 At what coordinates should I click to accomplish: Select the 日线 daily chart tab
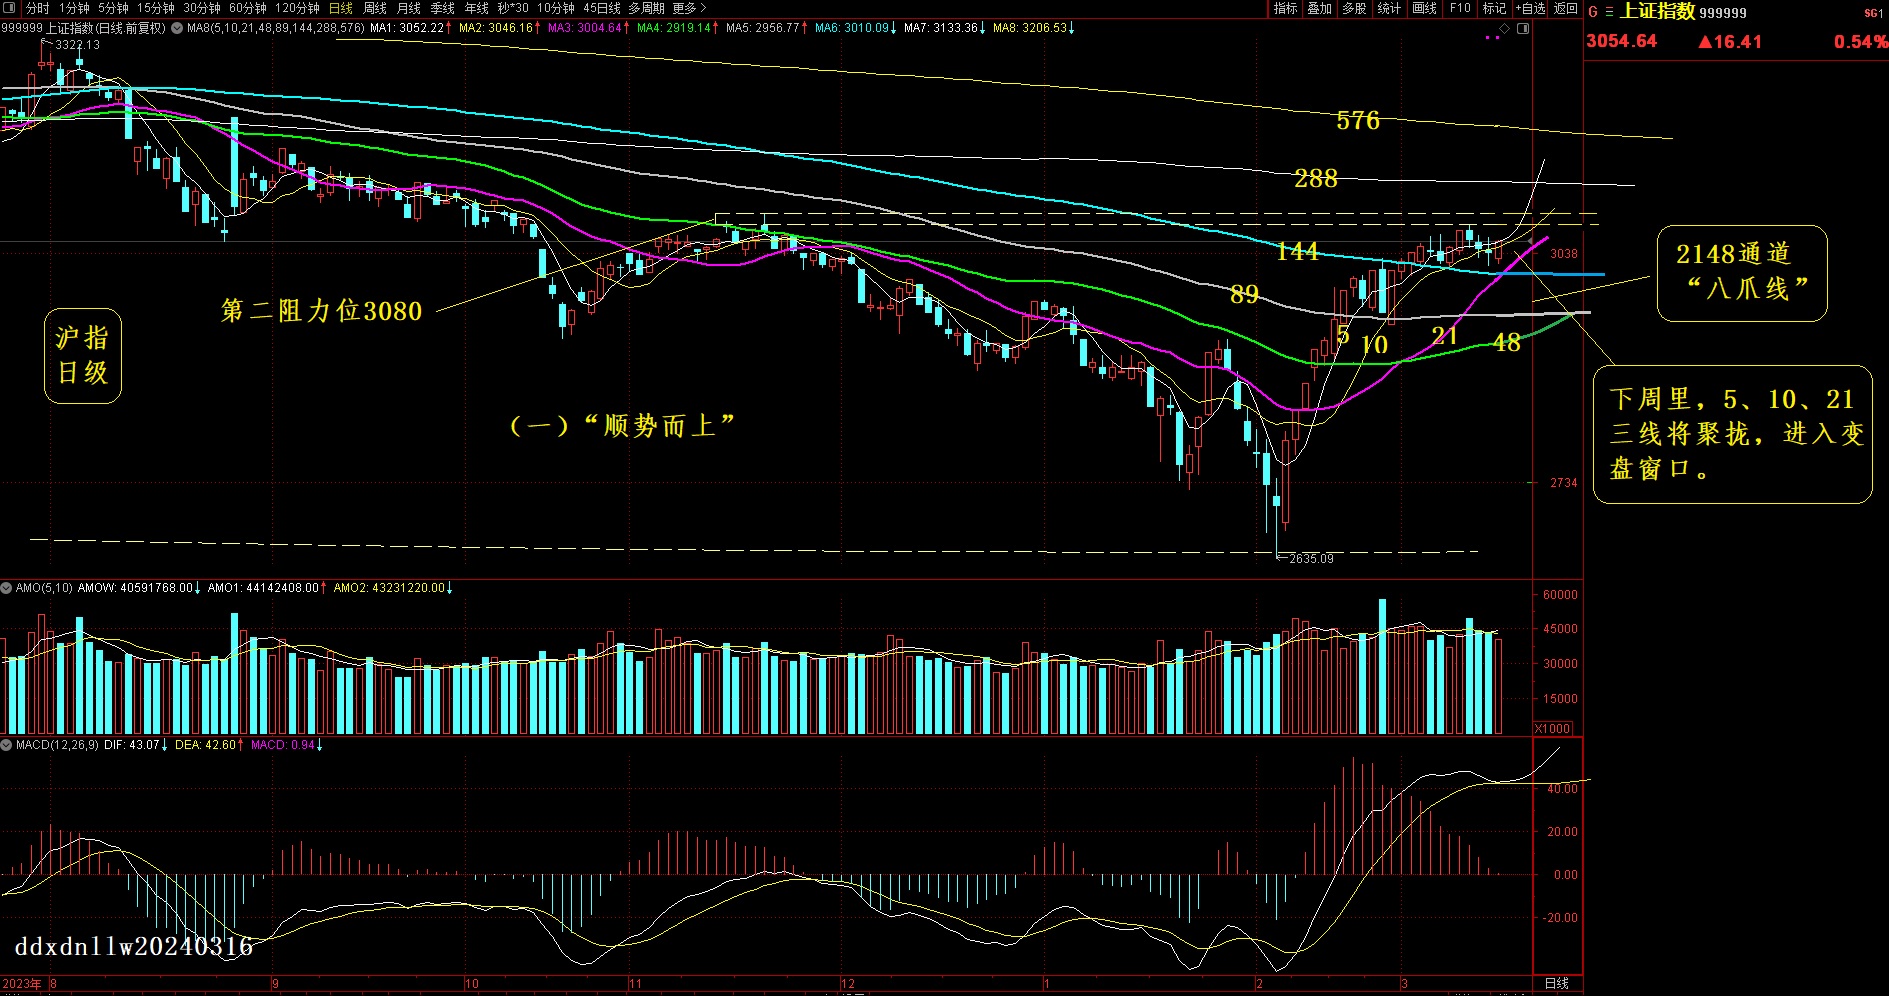point(341,8)
